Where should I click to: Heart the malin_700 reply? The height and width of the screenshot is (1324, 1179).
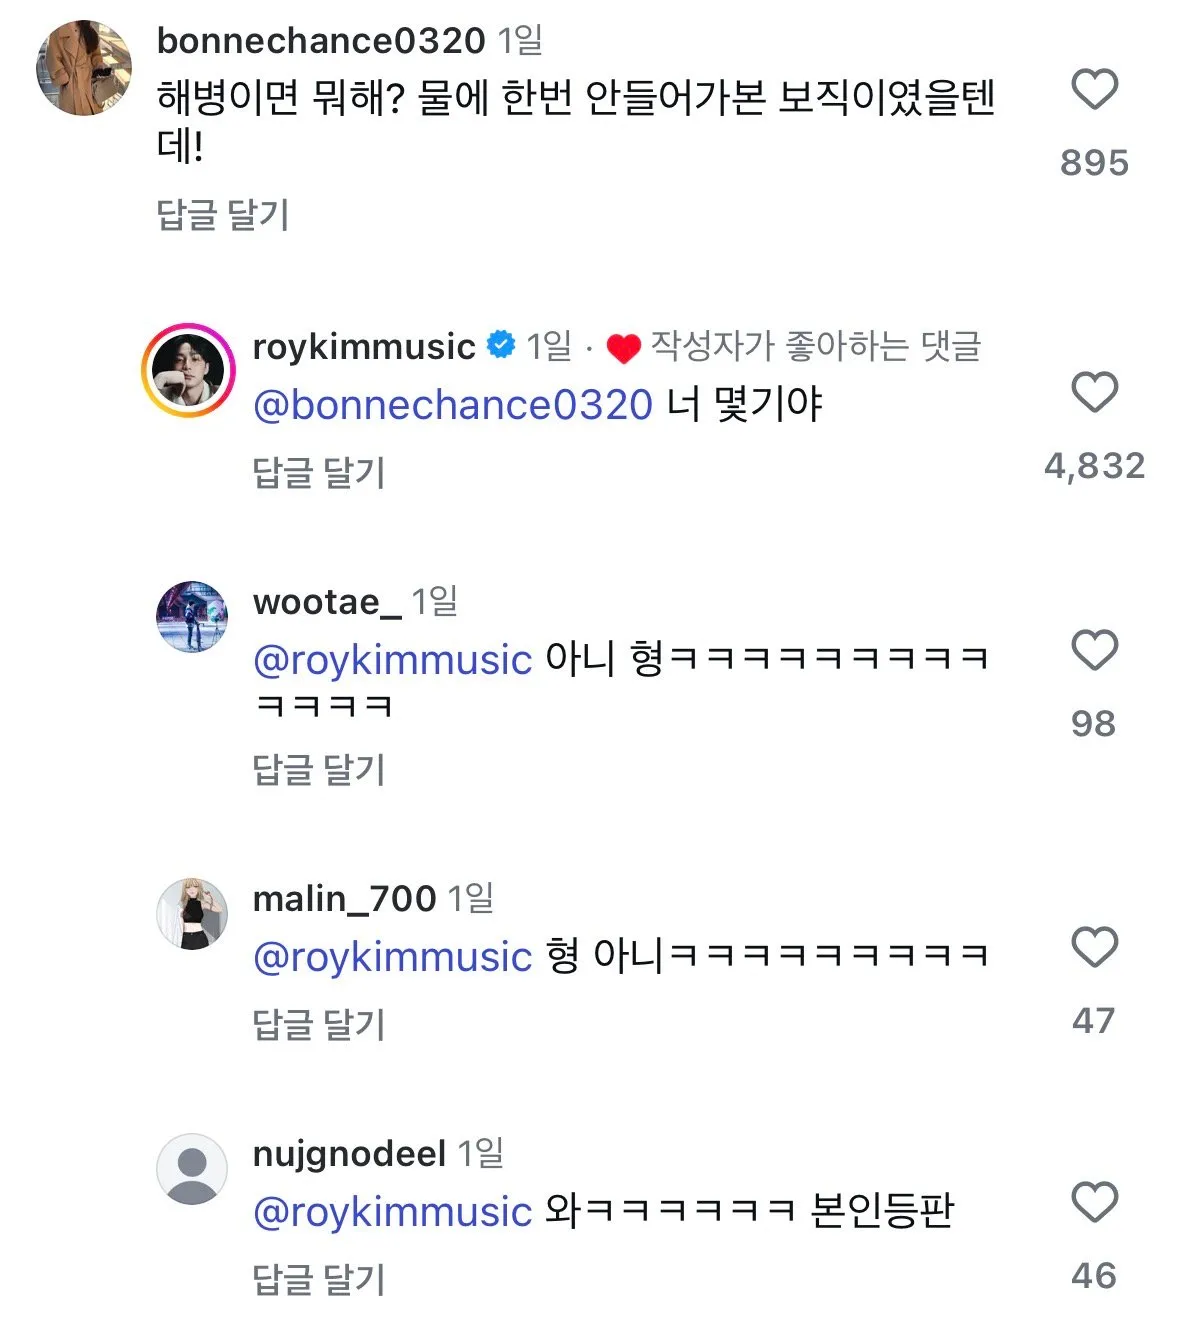1094,947
